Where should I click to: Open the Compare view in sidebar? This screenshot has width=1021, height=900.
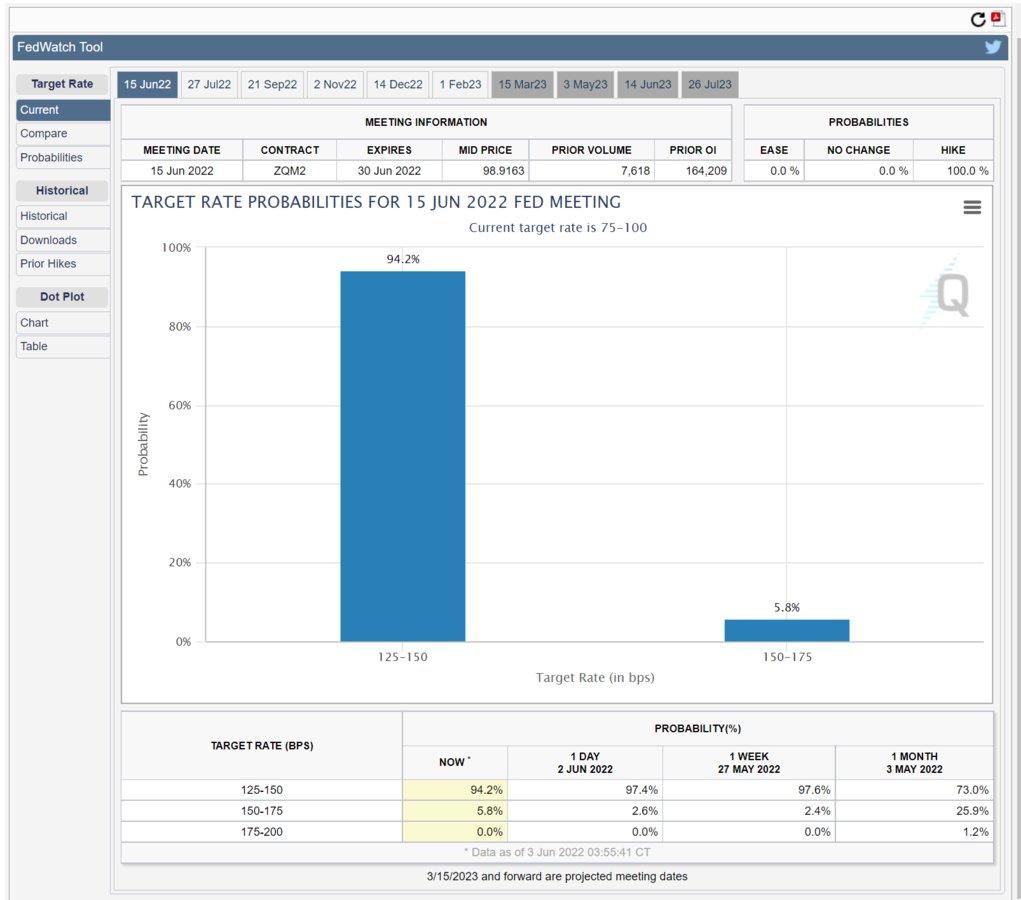pyautogui.click(x=44, y=133)
